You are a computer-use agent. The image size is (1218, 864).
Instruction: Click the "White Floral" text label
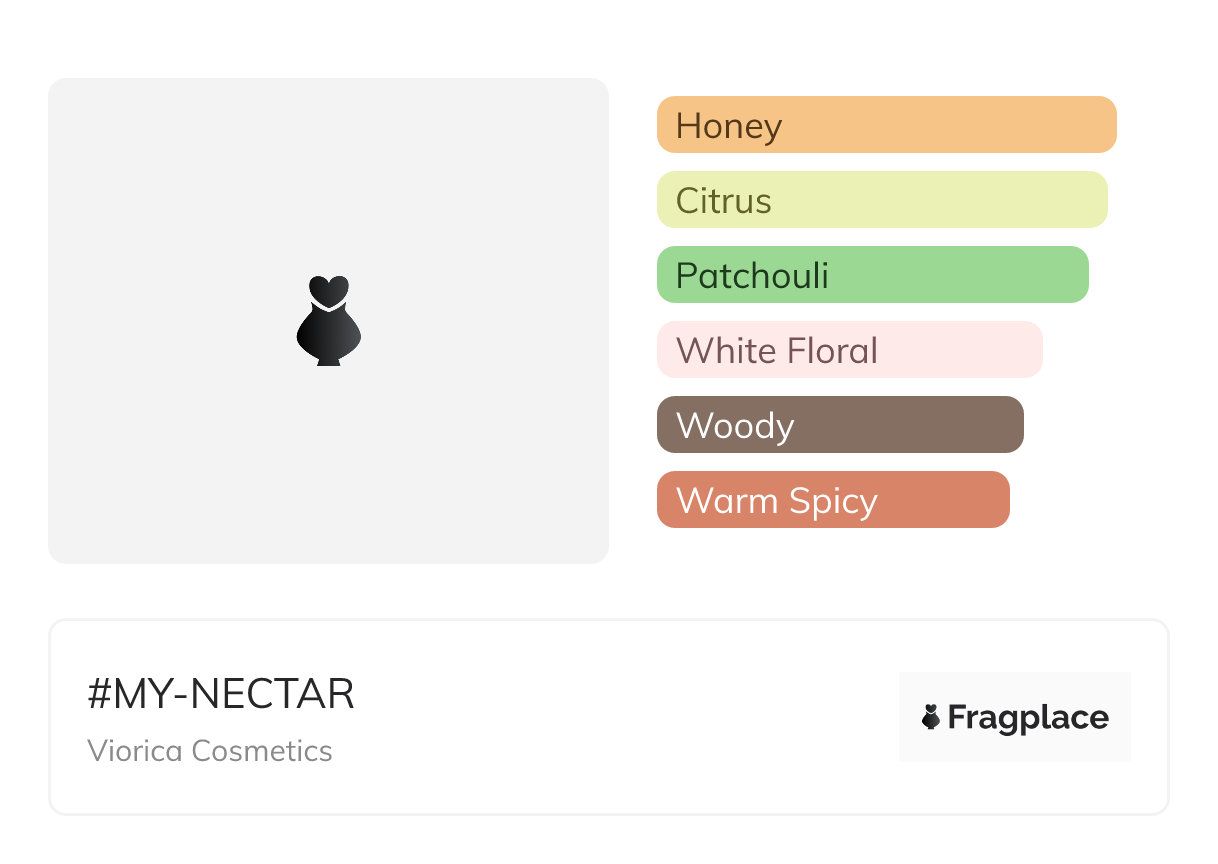(777, 351)
